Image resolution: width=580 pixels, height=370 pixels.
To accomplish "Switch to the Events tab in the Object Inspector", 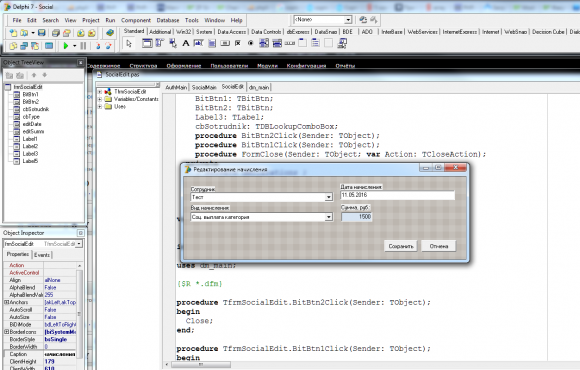I will (x=42, y=255).
